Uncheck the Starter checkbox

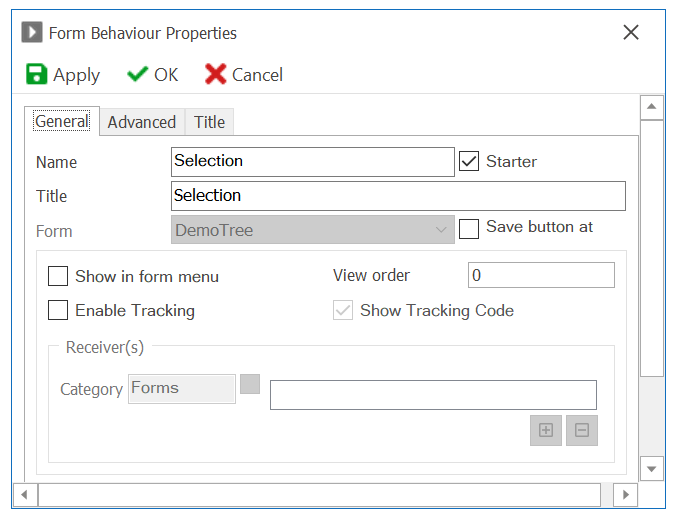click(x=469, y=161)
